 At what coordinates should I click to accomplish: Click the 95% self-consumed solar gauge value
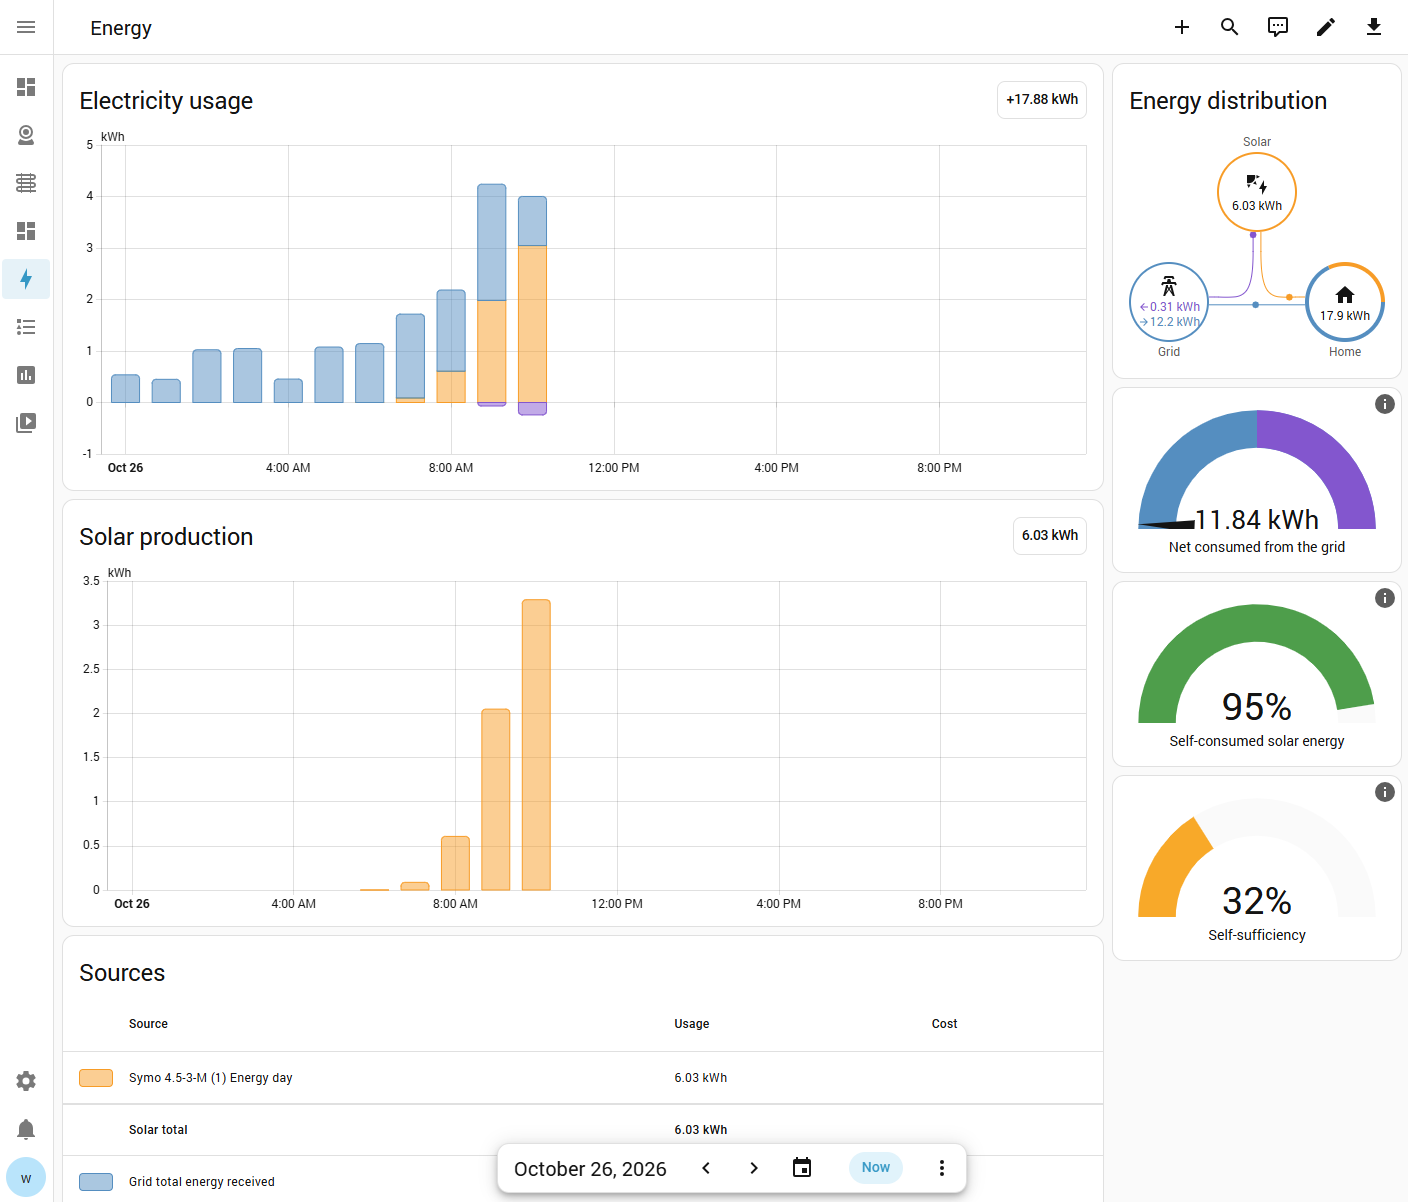(1257, 707)
